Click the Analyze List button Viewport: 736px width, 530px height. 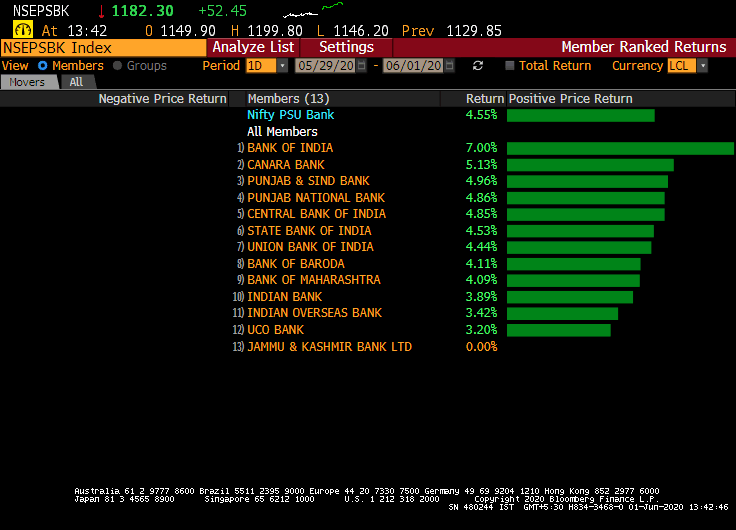253,47
